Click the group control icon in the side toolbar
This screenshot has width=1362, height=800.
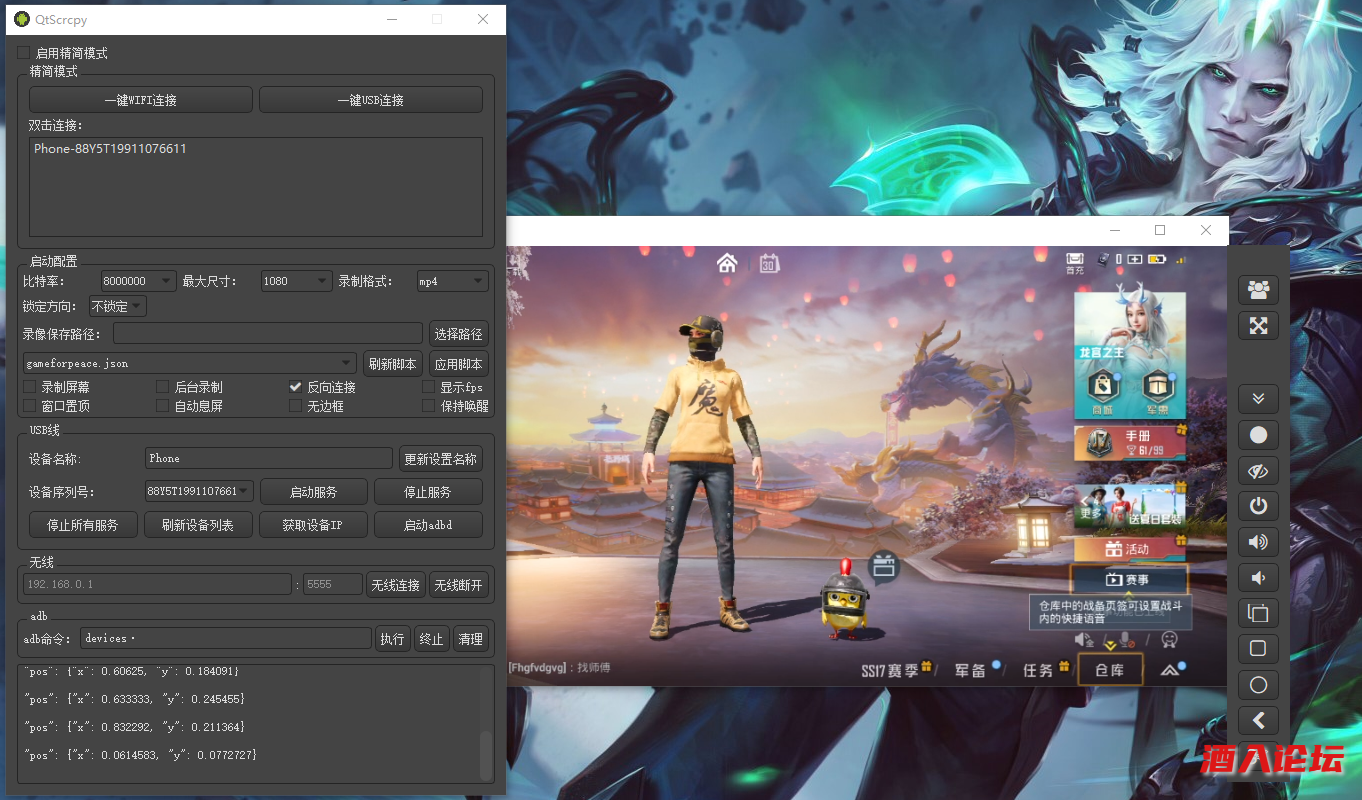pos(1258,290)
